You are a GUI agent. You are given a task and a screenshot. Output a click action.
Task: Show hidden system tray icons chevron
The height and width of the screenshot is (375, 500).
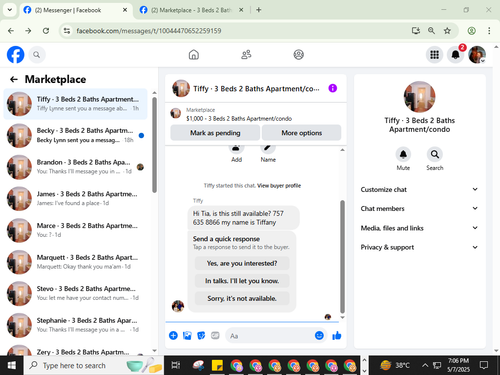425,365
